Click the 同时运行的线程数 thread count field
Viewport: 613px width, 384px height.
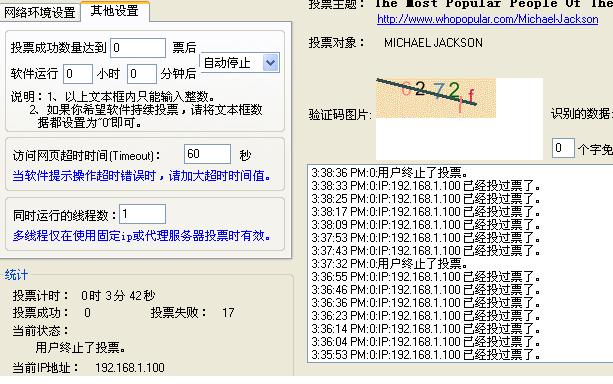(x=142, y=214)
